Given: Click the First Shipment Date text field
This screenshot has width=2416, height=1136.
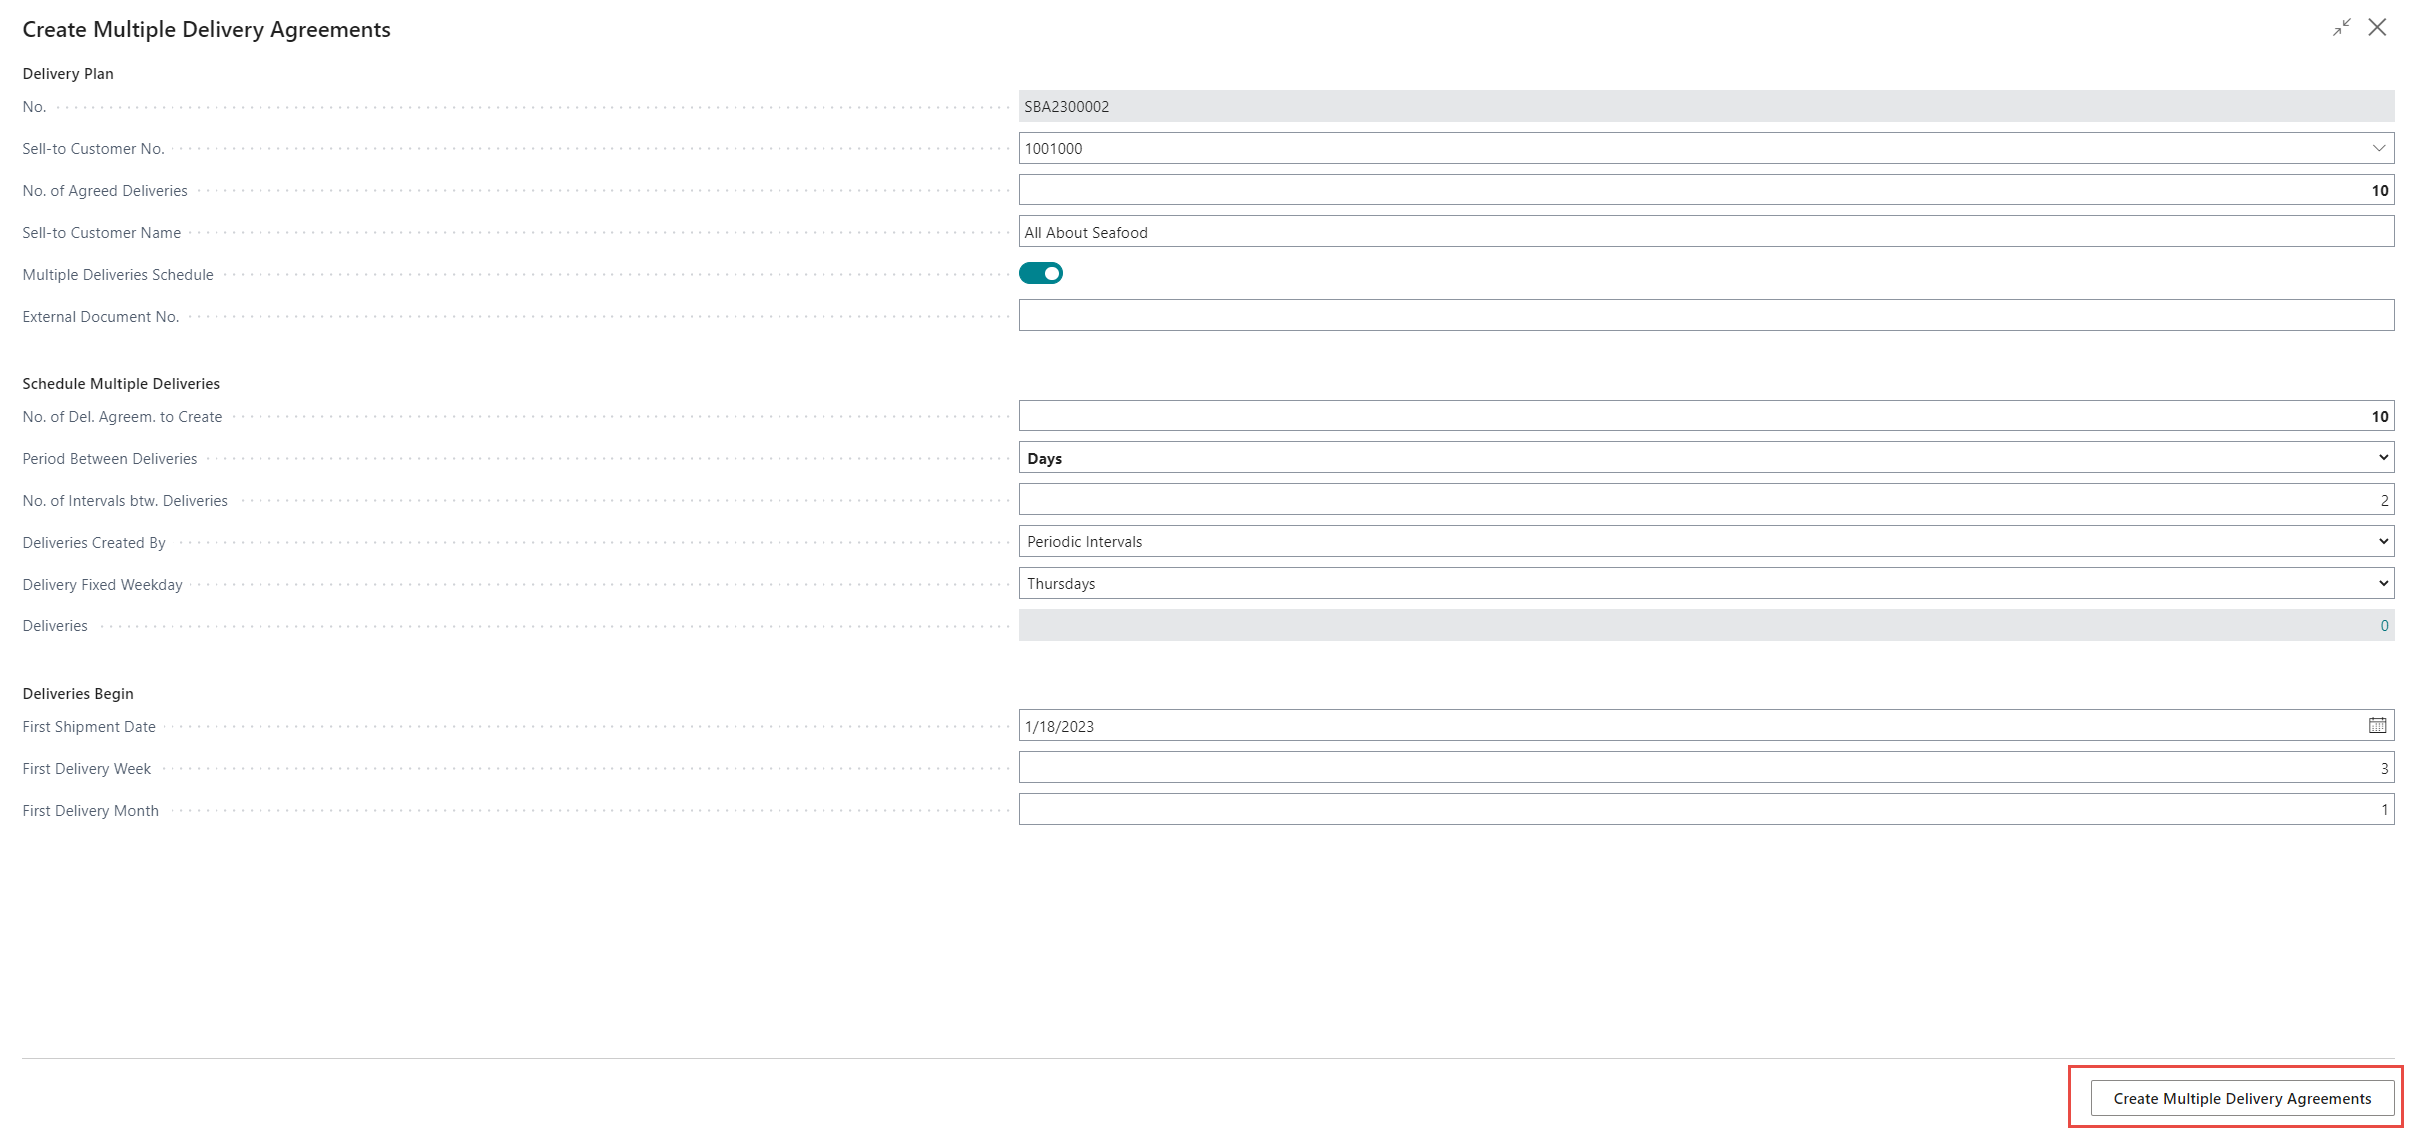Looking at the screenshot, I should click(x=1690, y=726).
